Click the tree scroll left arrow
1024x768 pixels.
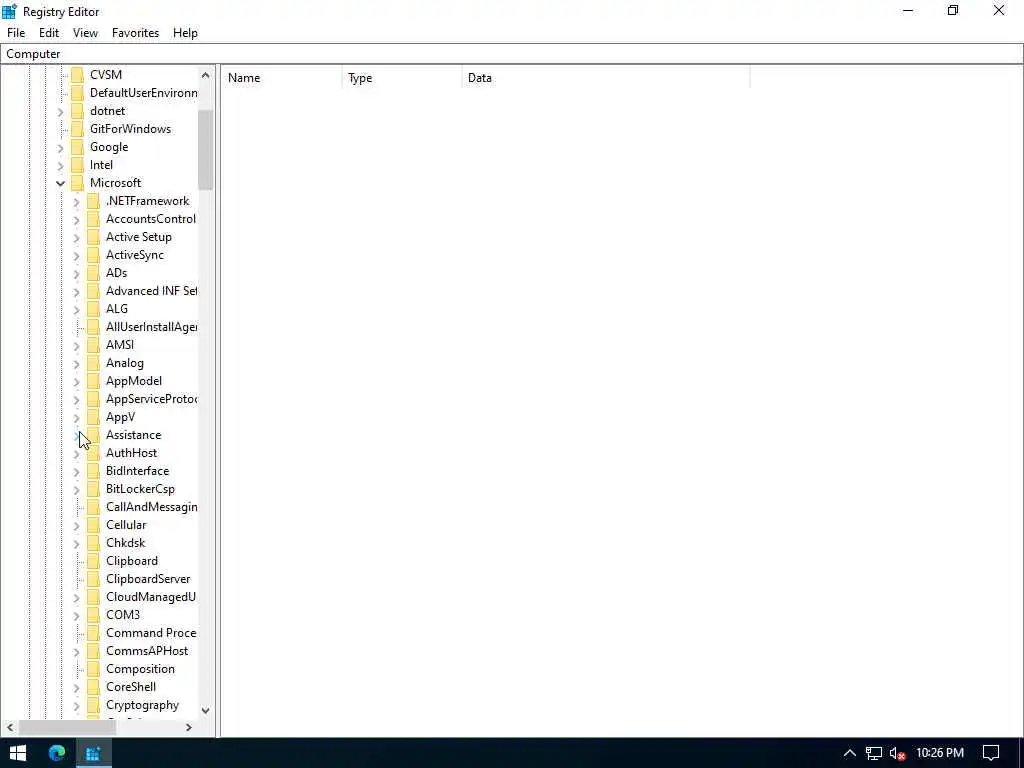coord(10,727)
